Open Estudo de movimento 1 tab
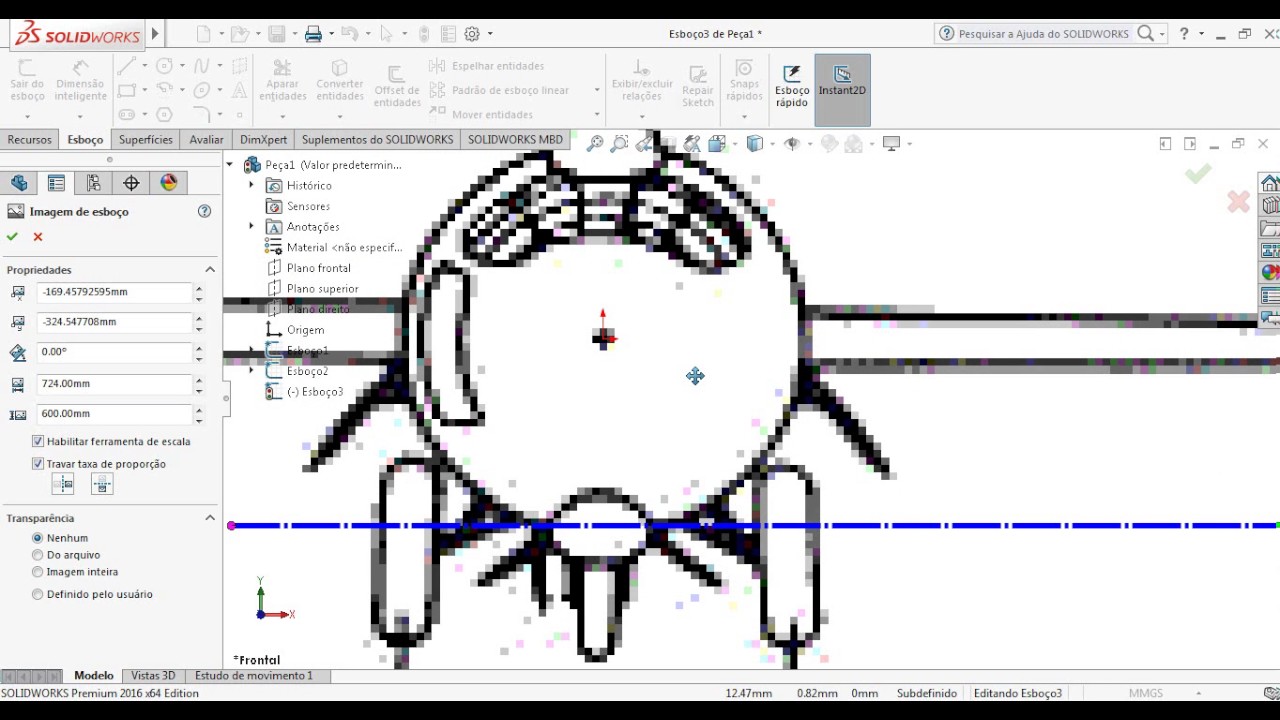 click(254, 676)
